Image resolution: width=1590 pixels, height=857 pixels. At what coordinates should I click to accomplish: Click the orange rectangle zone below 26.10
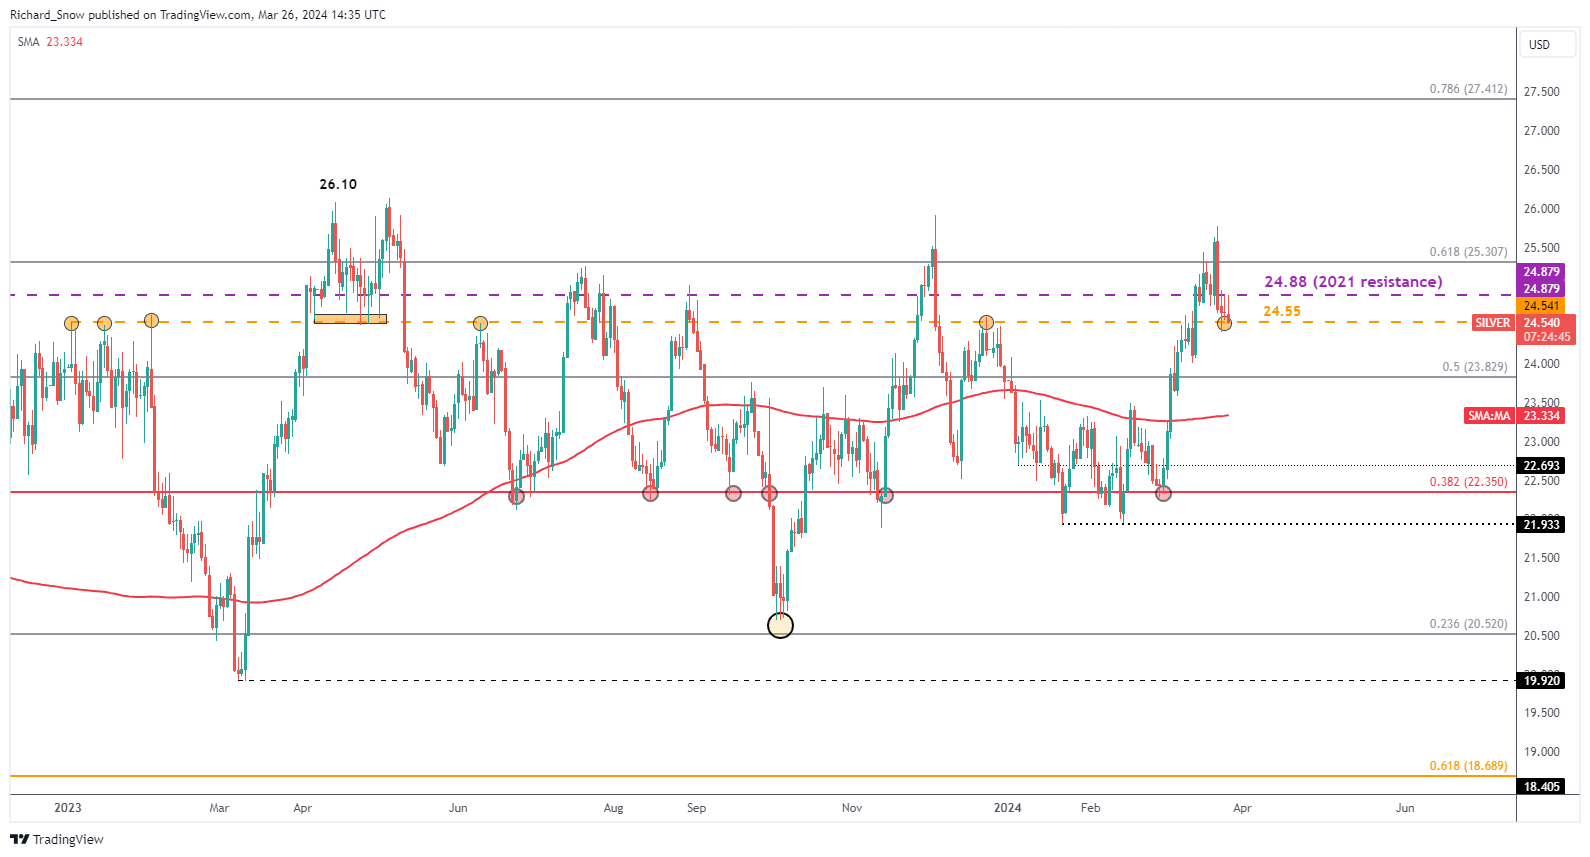point(350,319)
